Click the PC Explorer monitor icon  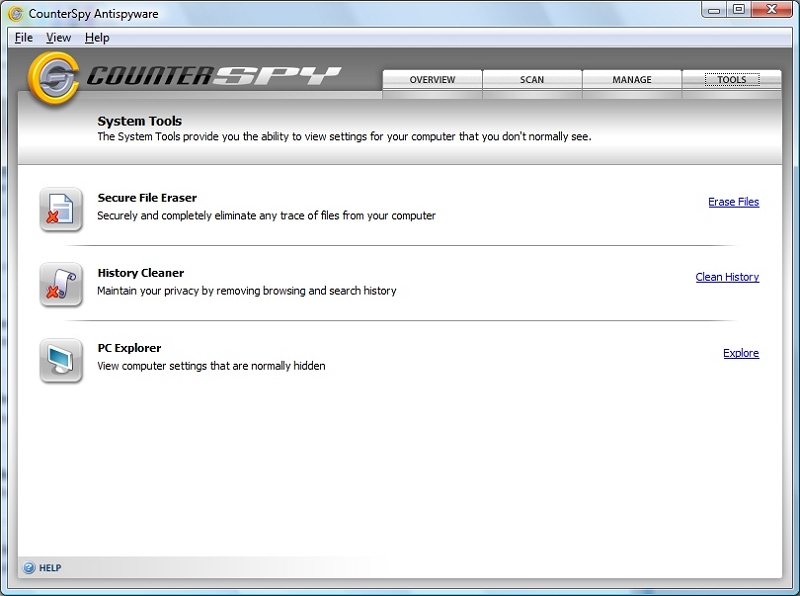click(x=61, y=360)
